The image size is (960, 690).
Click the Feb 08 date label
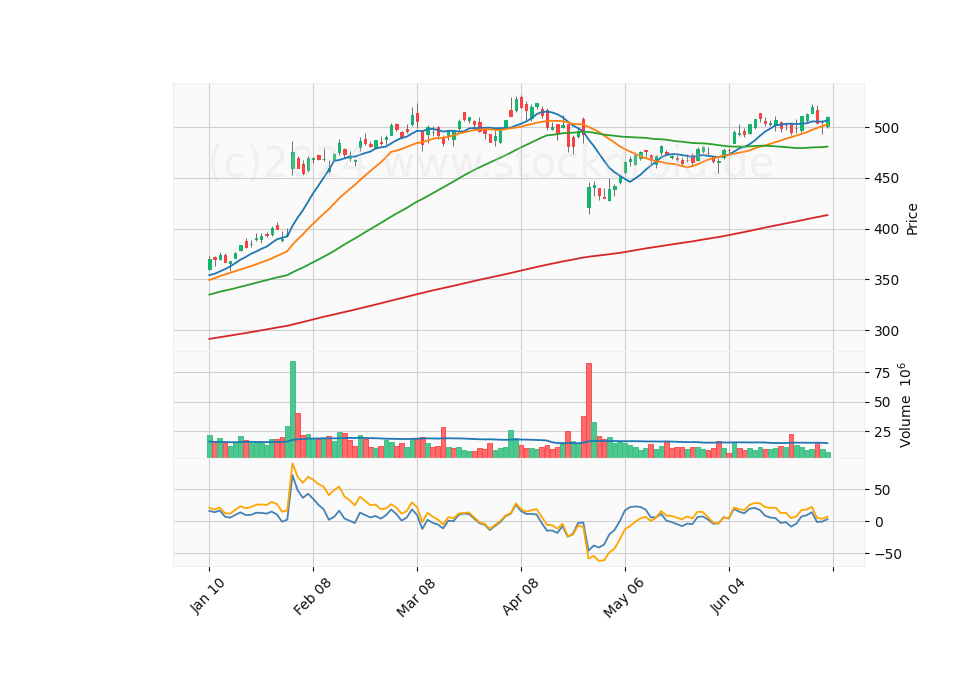(x=312, y=596)
